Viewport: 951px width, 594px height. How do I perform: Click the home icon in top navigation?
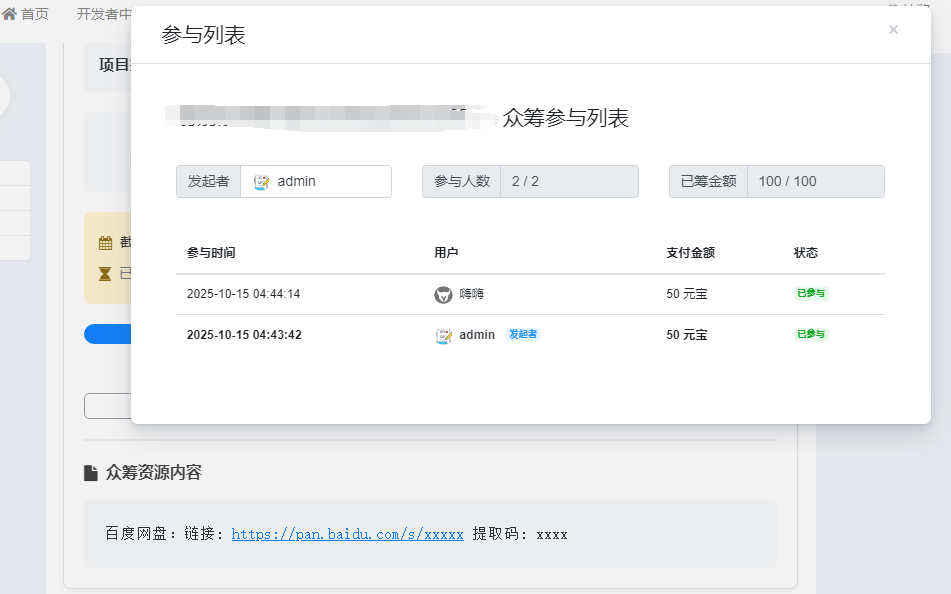[x=9, y=14]
